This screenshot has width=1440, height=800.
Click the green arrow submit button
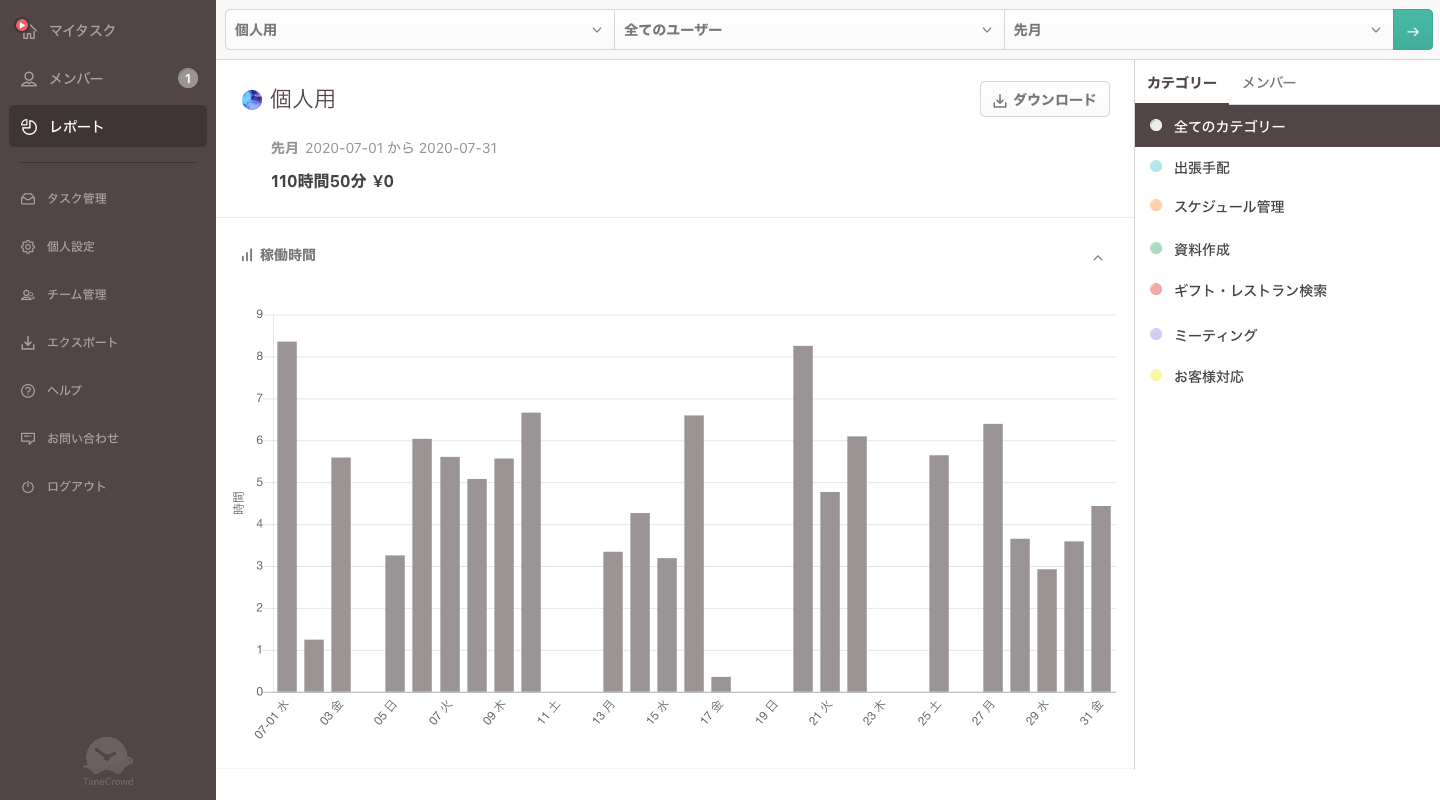point(1412,30)
